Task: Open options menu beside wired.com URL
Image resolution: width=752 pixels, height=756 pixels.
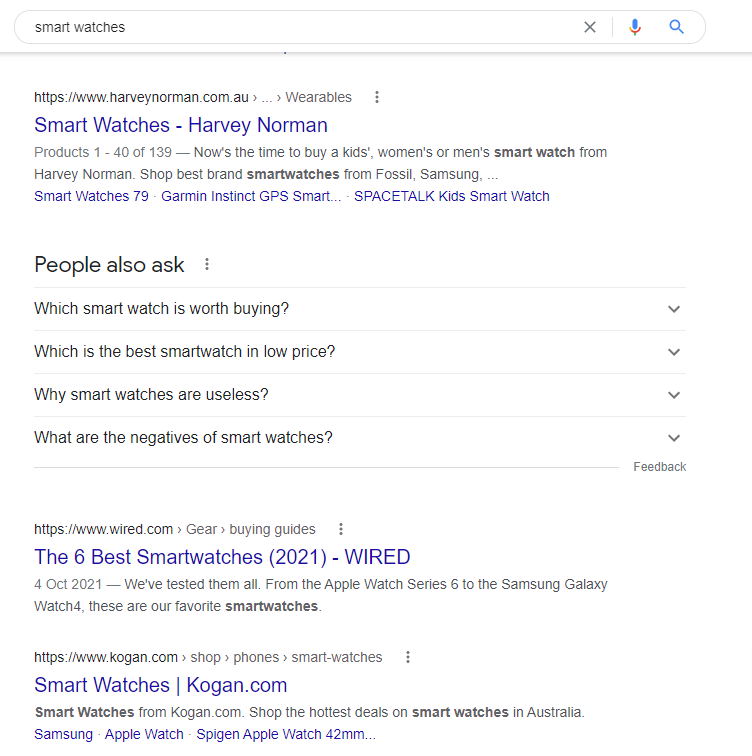Action: tap(341, 529)
